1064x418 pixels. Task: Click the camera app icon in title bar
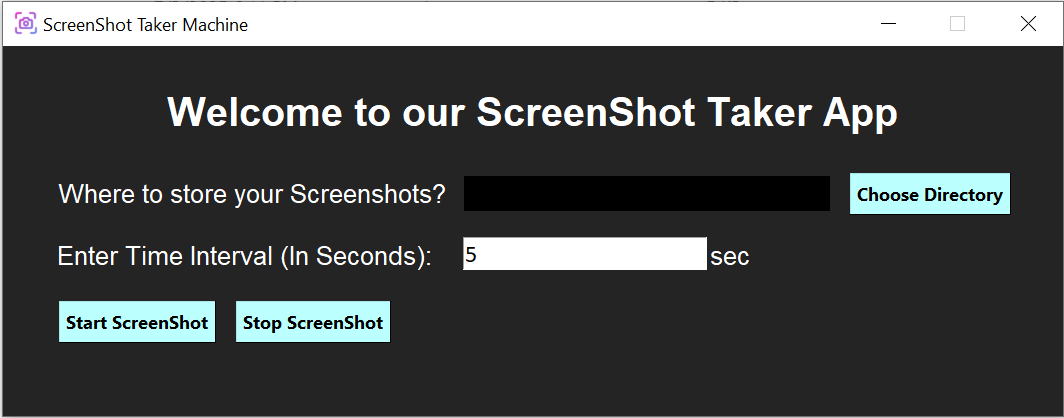point(25,24)
